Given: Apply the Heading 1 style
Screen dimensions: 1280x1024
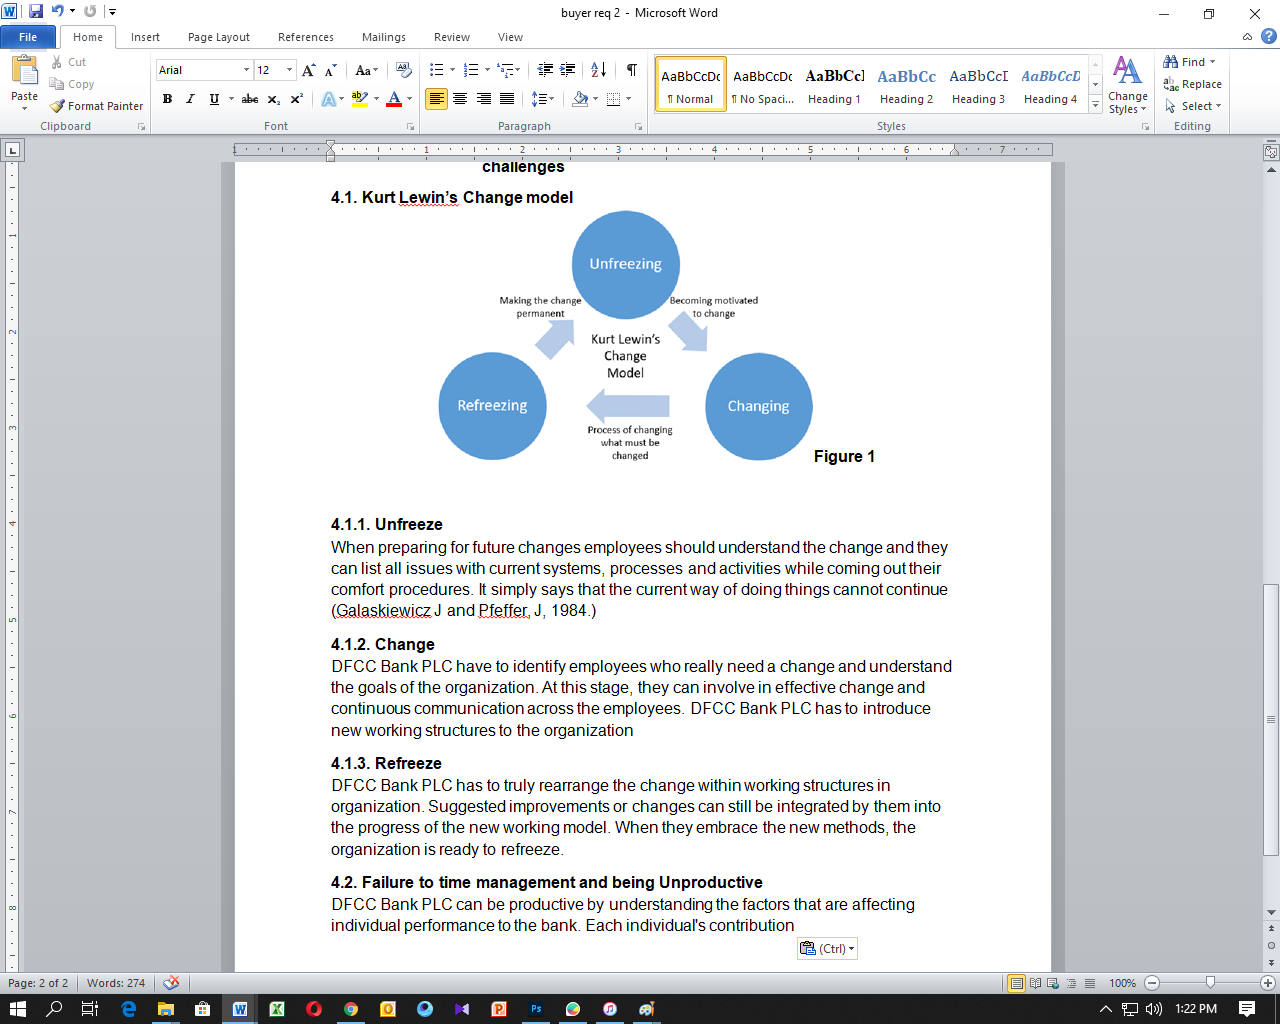Looking at the screenshot, I should pyautogui.click(x=834, y=84).
